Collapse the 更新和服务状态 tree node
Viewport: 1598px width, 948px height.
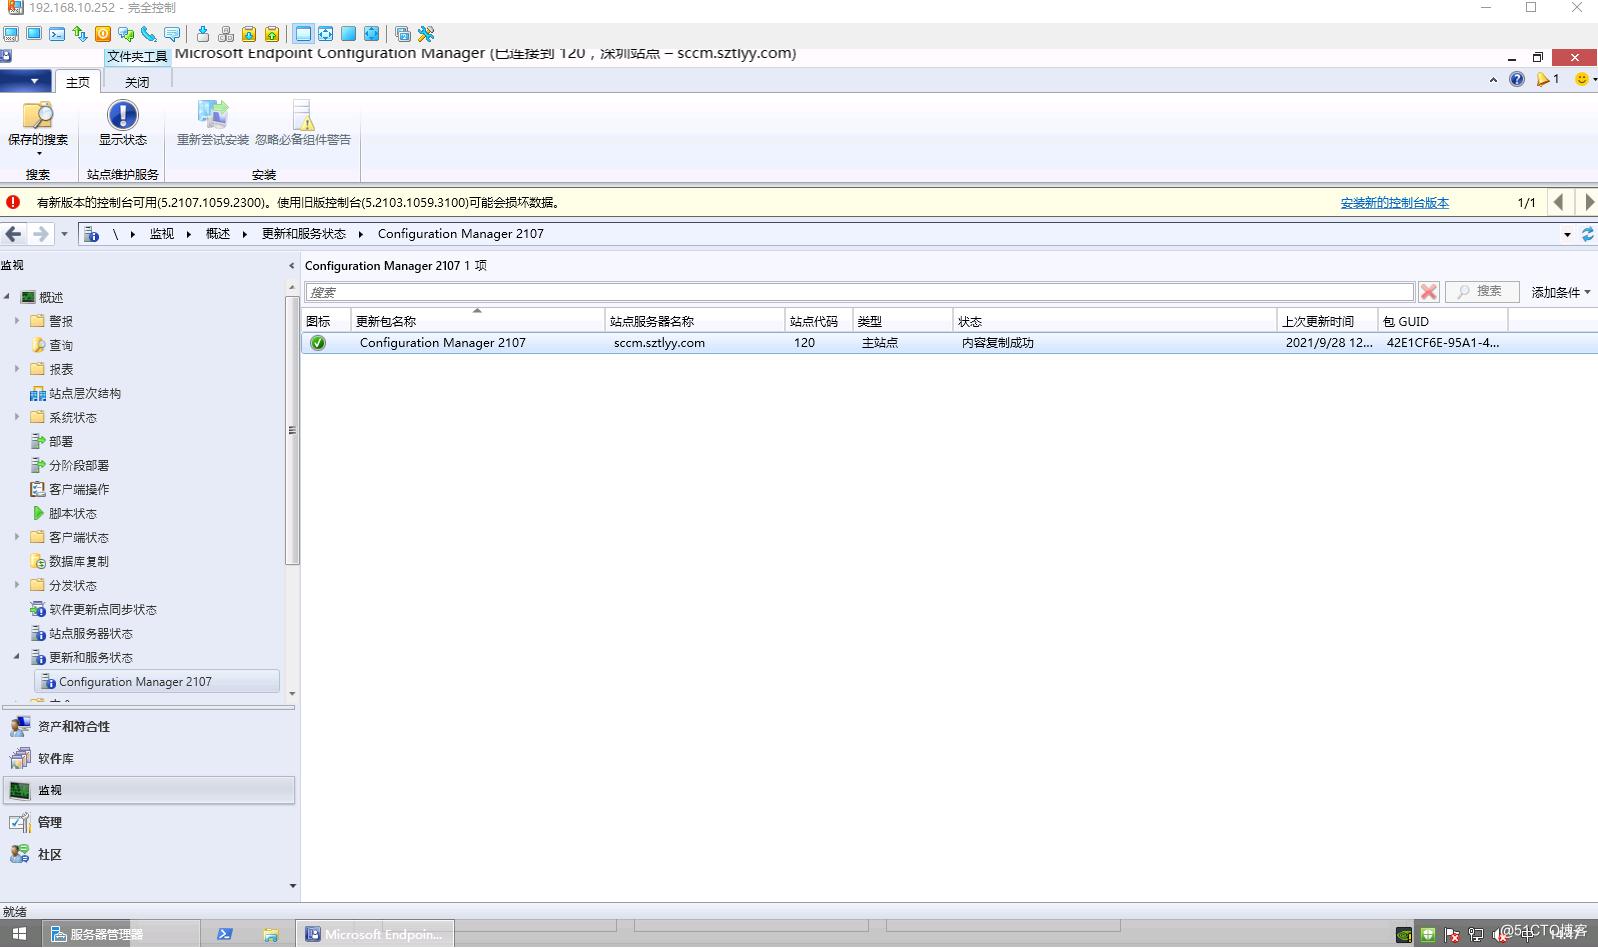tap(16, 657)
